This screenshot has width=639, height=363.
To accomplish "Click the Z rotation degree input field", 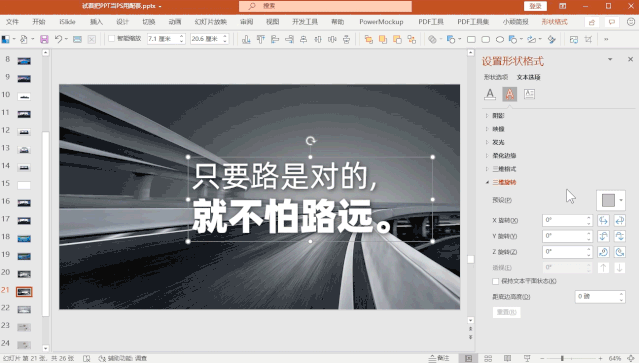I will click(x=564, y=252).
